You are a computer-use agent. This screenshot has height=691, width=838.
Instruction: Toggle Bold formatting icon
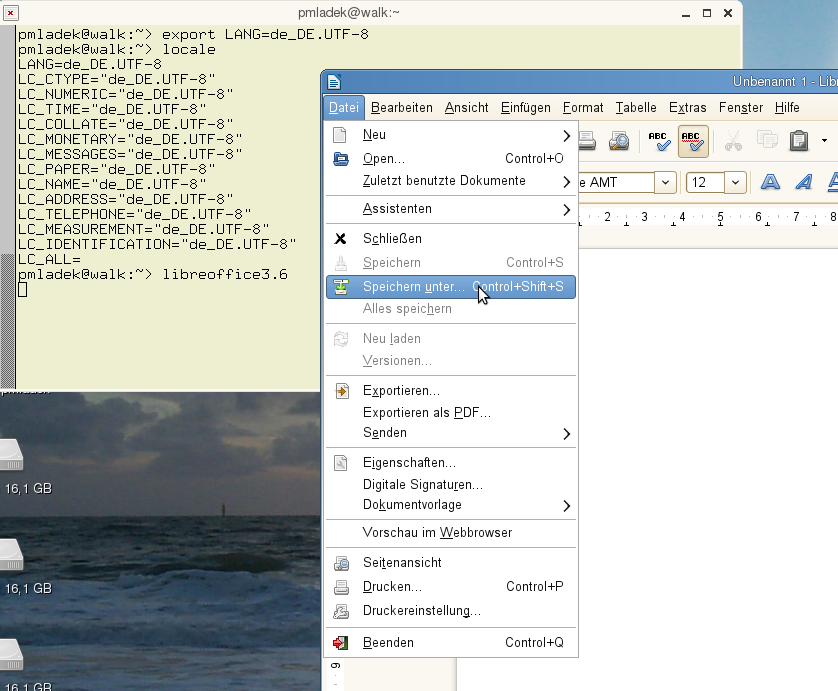(770, 182)
